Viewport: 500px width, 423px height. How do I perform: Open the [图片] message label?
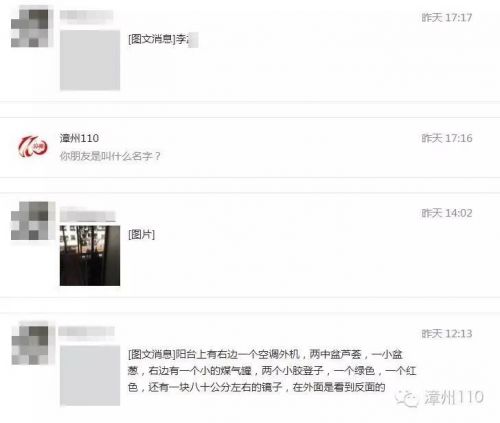[x=142, y=234]
